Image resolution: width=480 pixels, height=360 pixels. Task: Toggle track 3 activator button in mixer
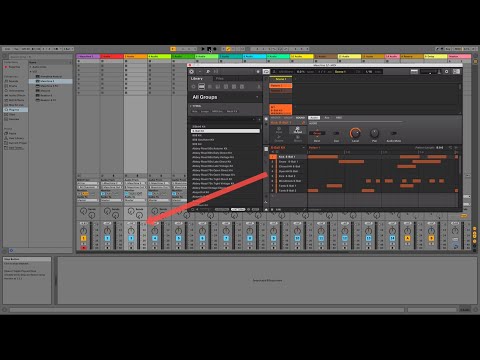pyautogui.click(x=131, y=238)
